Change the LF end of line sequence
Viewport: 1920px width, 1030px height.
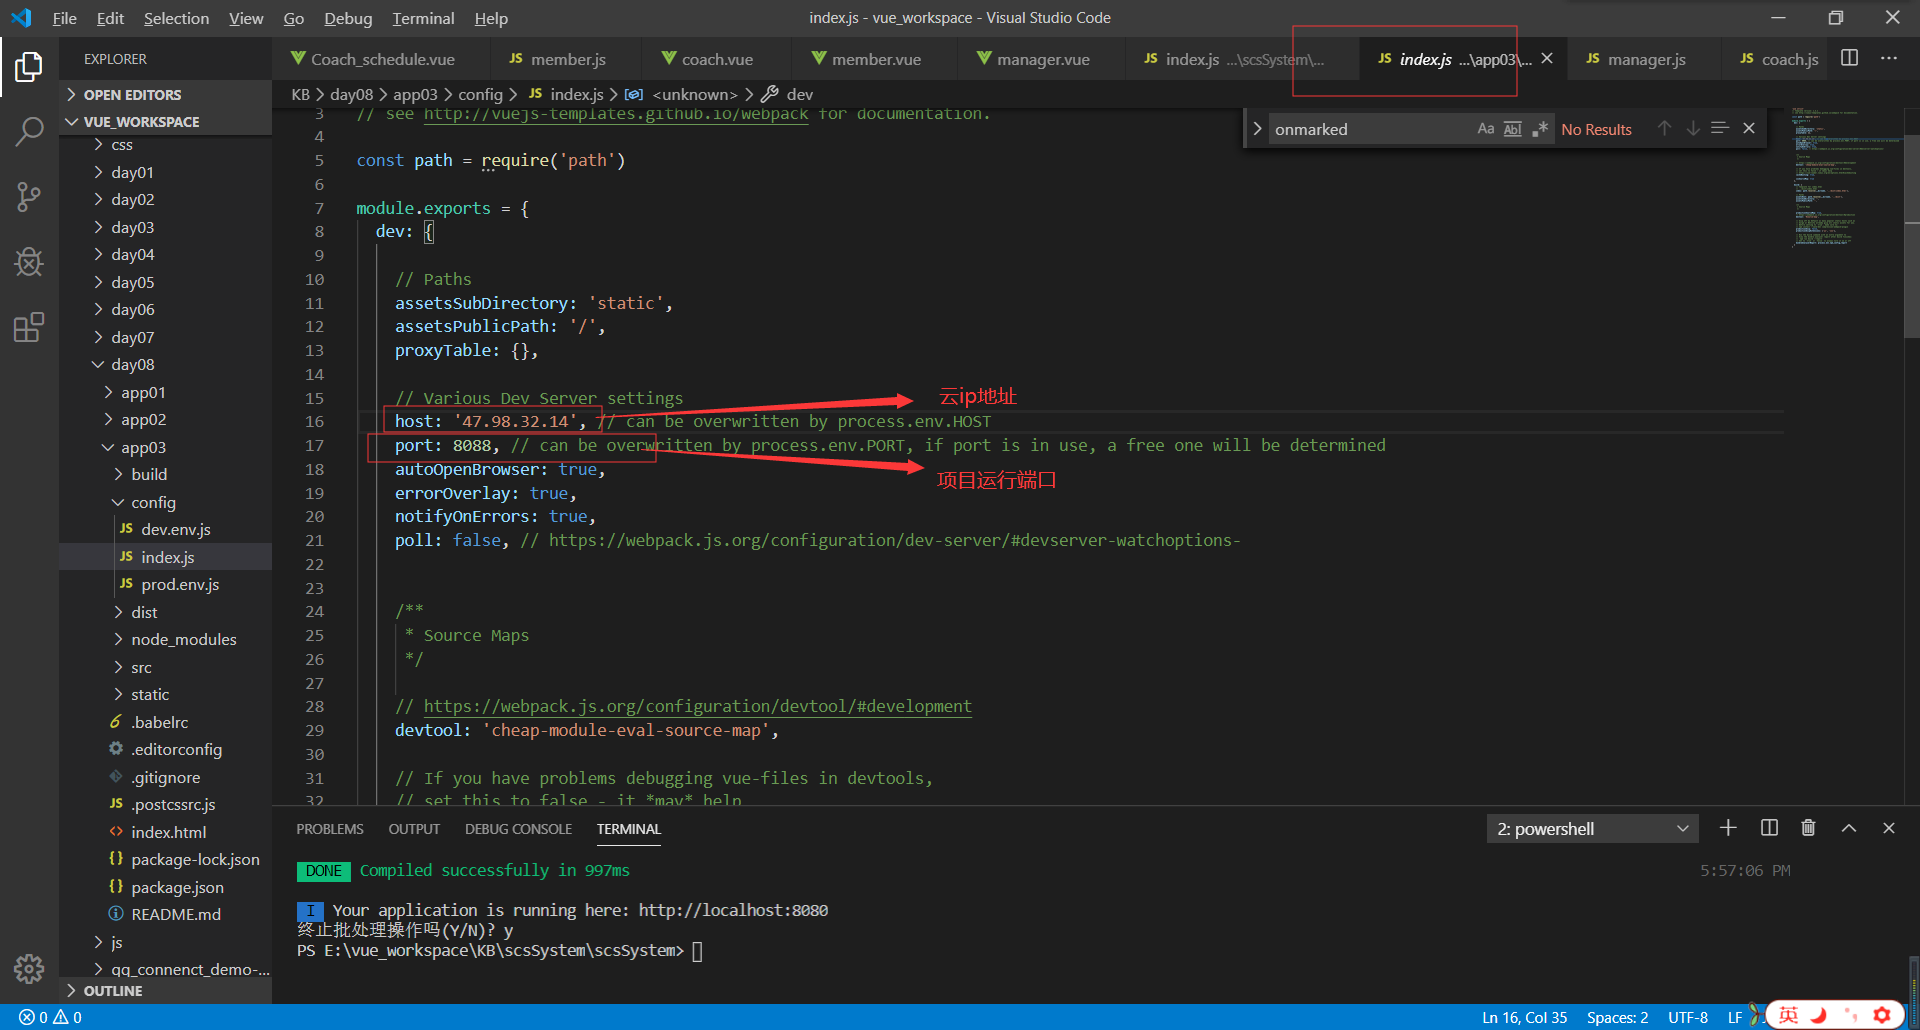click(1734, 1017)
